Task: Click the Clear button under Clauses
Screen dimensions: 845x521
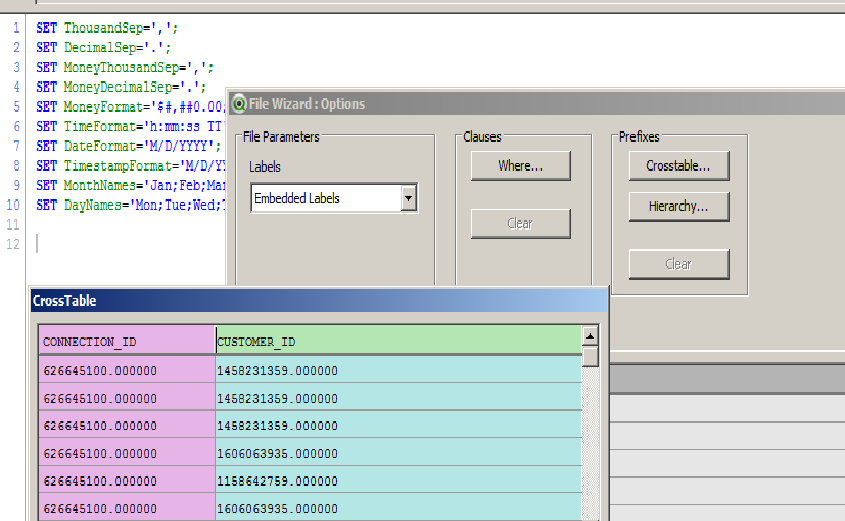Action: pos(520,223)
